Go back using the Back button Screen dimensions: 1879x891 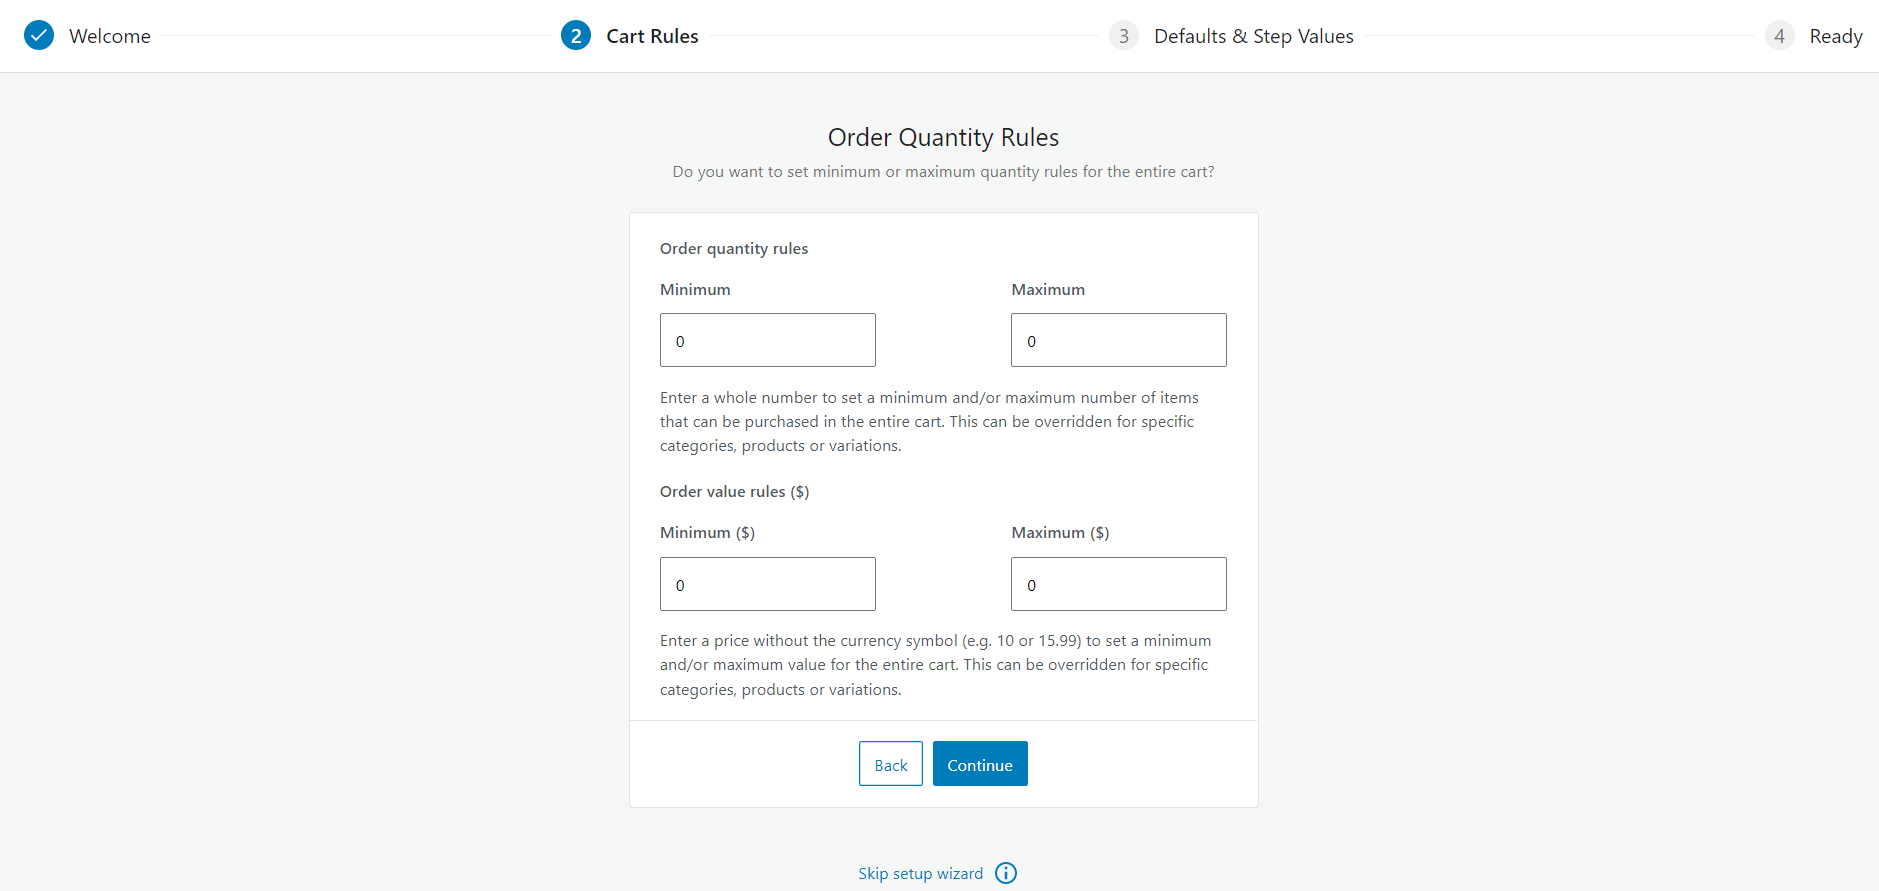pos(890,763)
